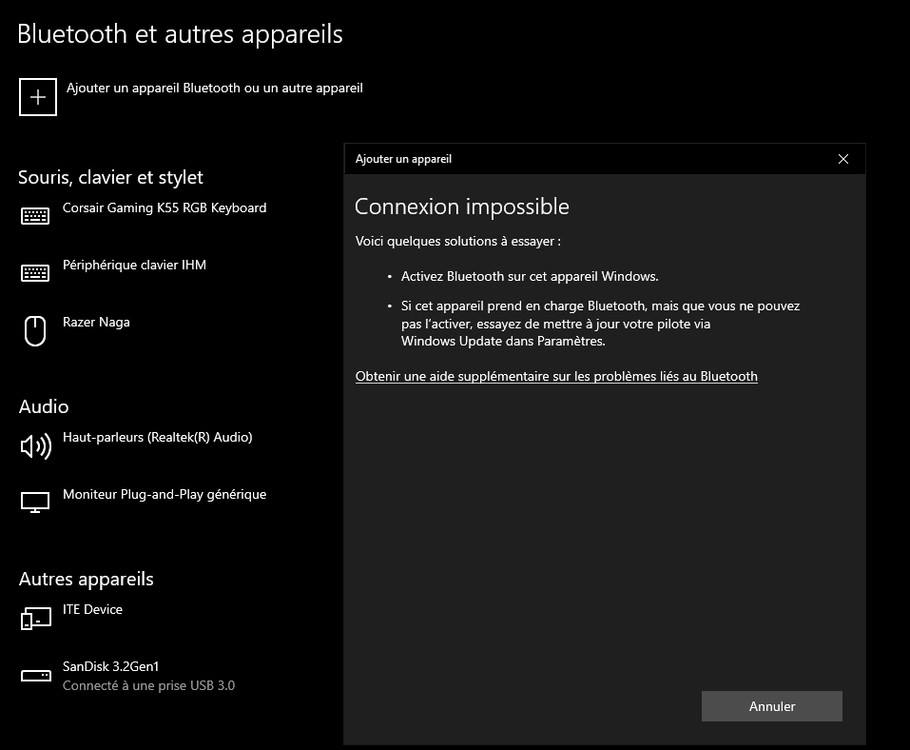Close the Ajouter un appareil dialog
This screenshot has width=910, height=750.
click(843, 159)
